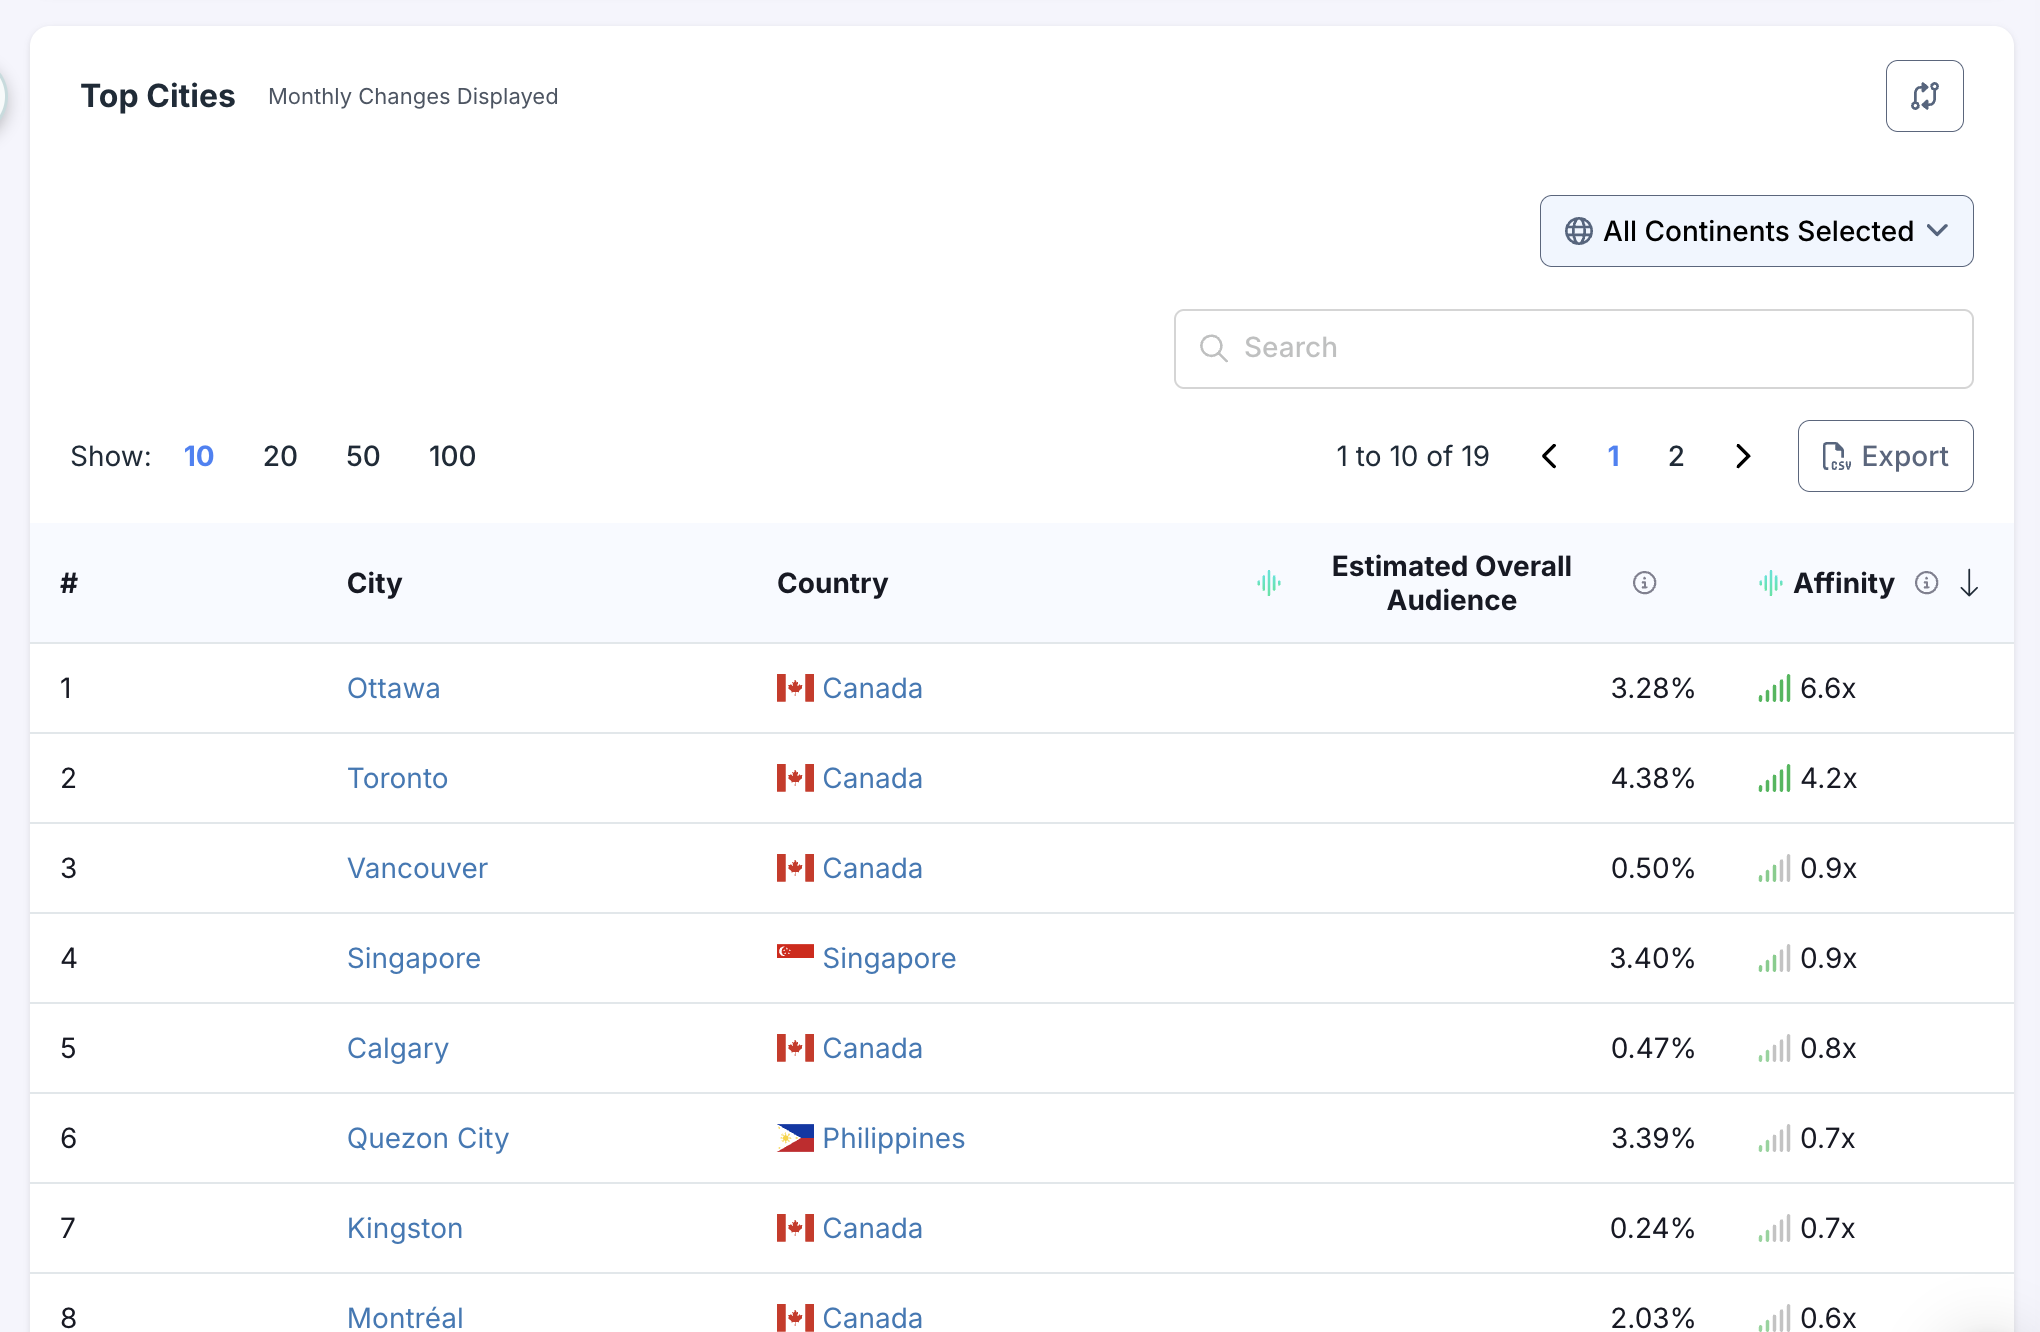This screenshot has height=1332, width=2040.
Task: Click the Affinity column header
Action: [1843, 583]
